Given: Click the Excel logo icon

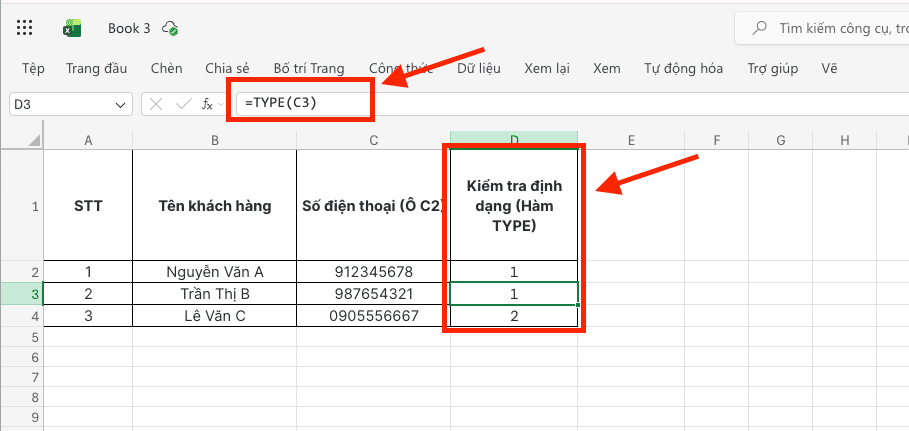Looking at the screenshot, I should [73, 28].
